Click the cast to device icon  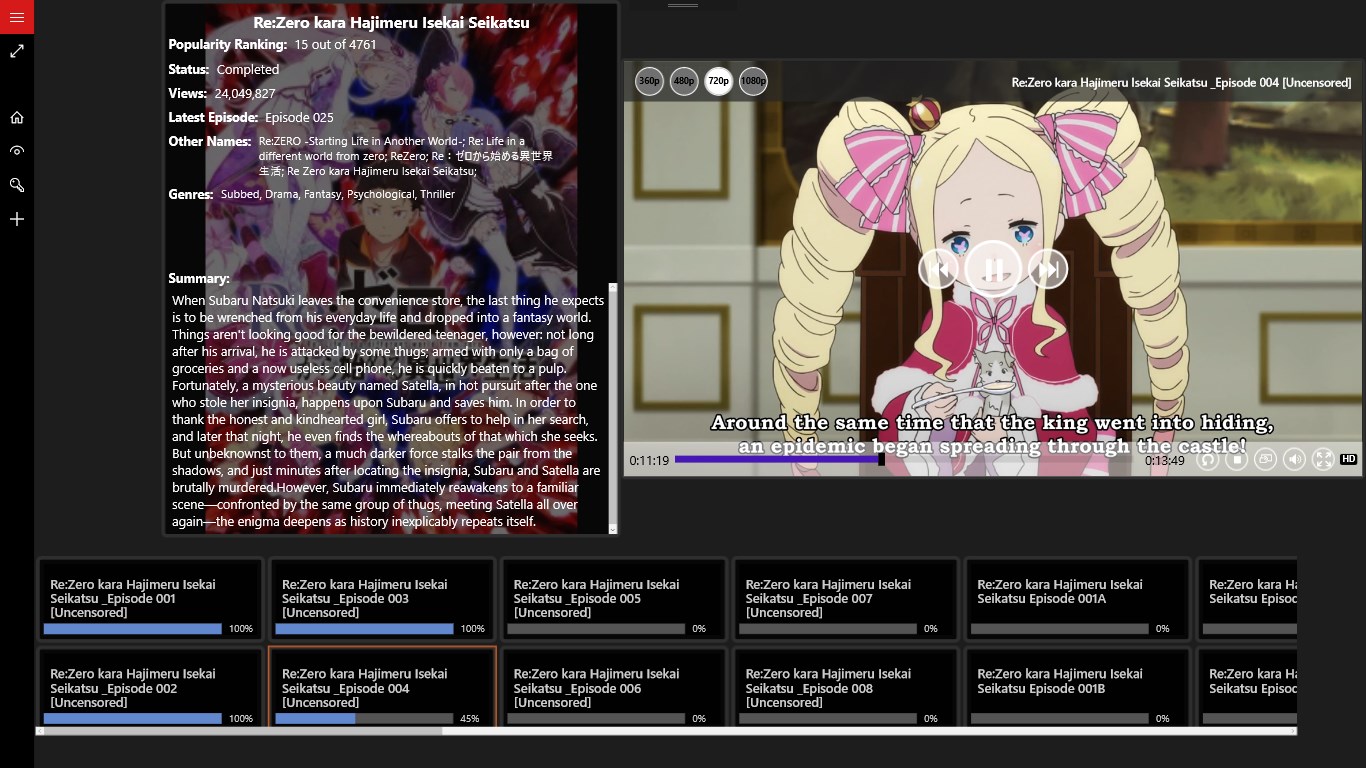click(x=1266, y=459)
